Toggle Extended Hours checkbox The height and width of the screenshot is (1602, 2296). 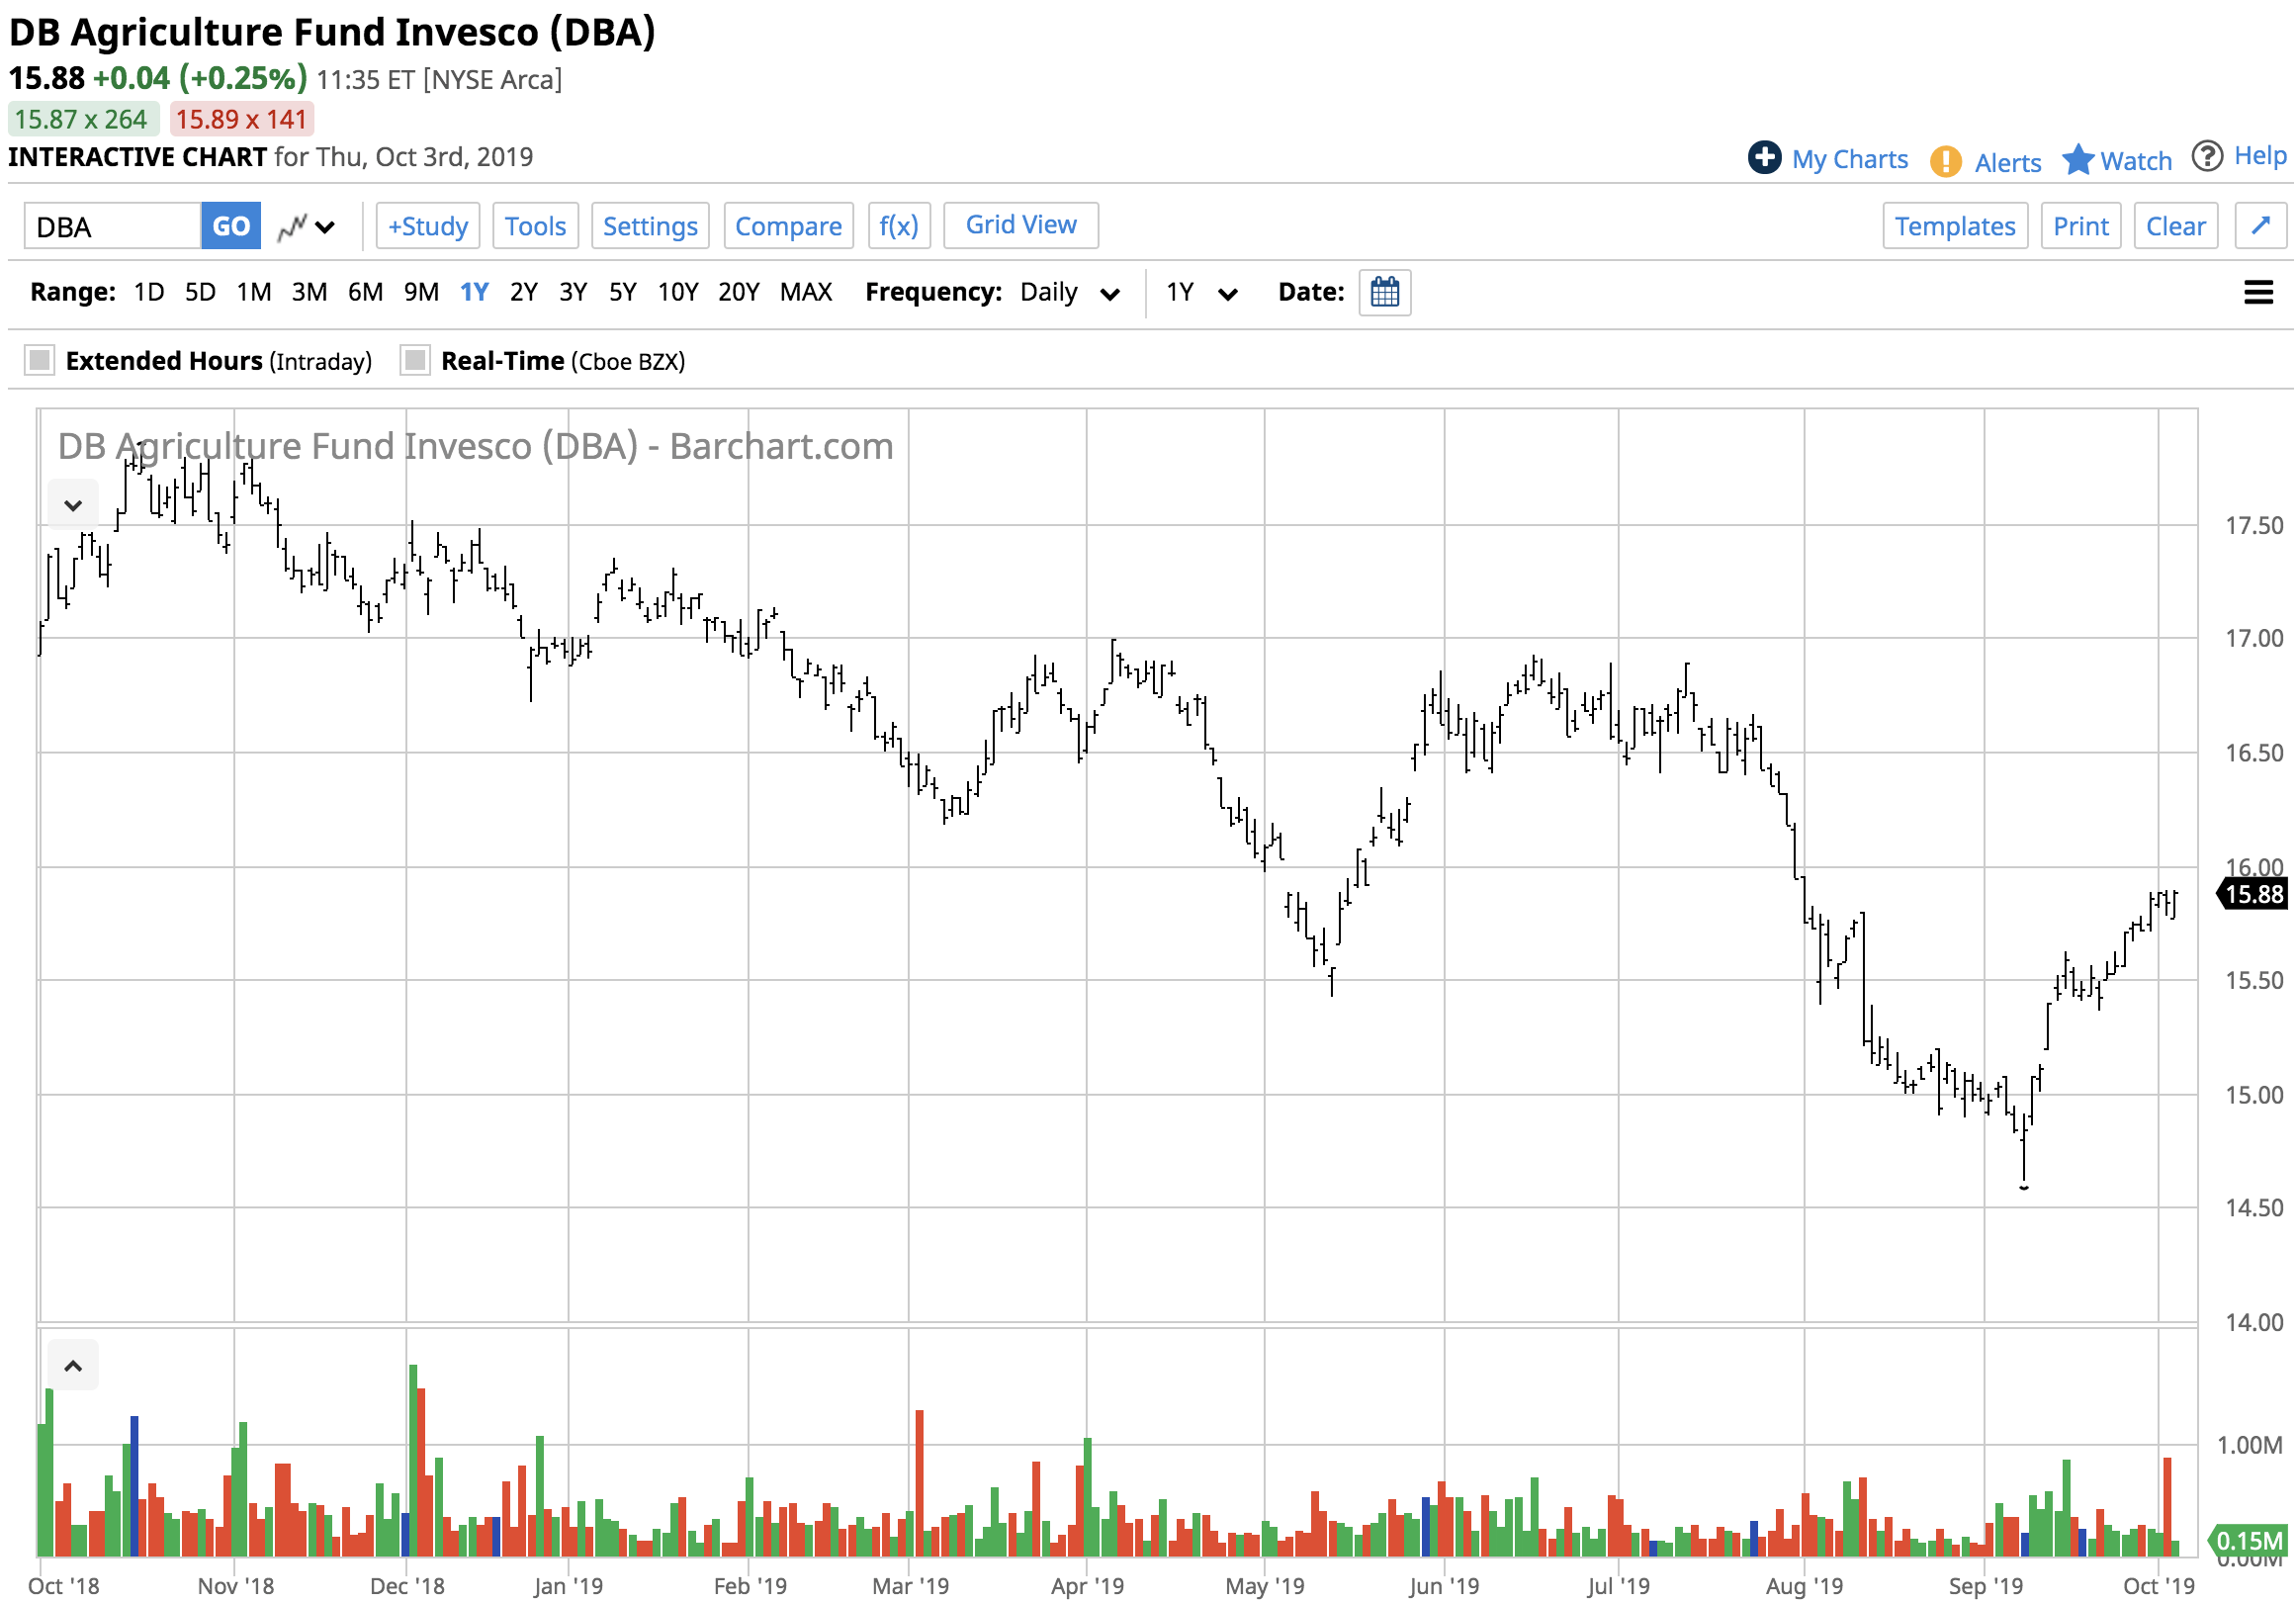click(x=40, y=360)
